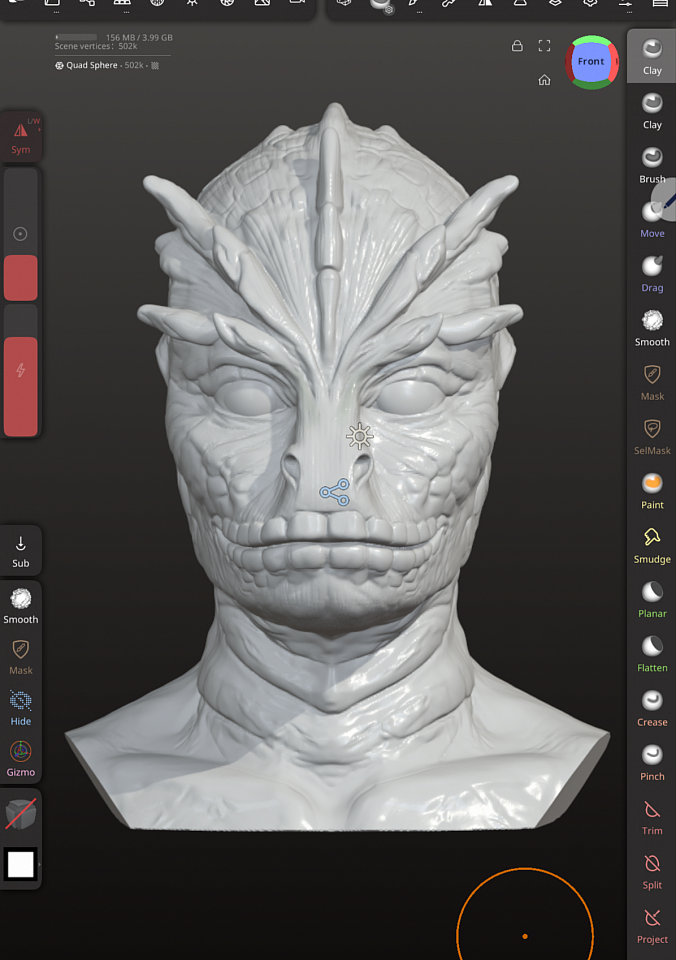Click the Hide button on left panel
The image size is (676, 960).
point(21,706)
